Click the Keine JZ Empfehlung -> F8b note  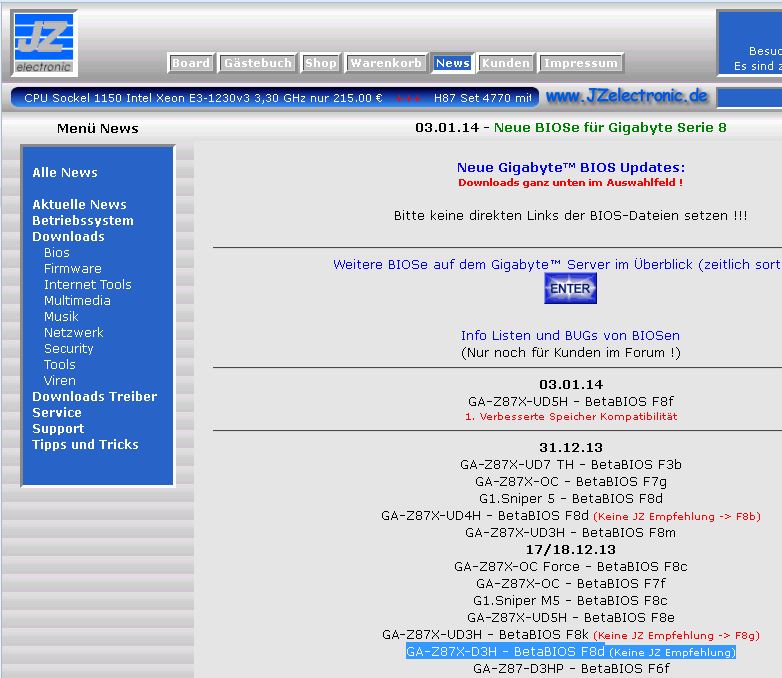(x=677, y=517)
